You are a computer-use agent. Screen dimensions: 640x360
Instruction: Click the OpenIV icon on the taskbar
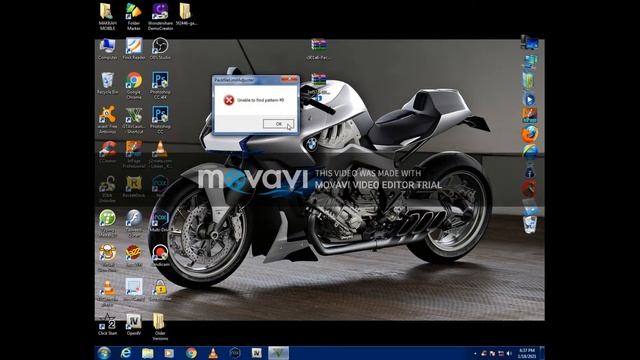[x=256, y=353]
